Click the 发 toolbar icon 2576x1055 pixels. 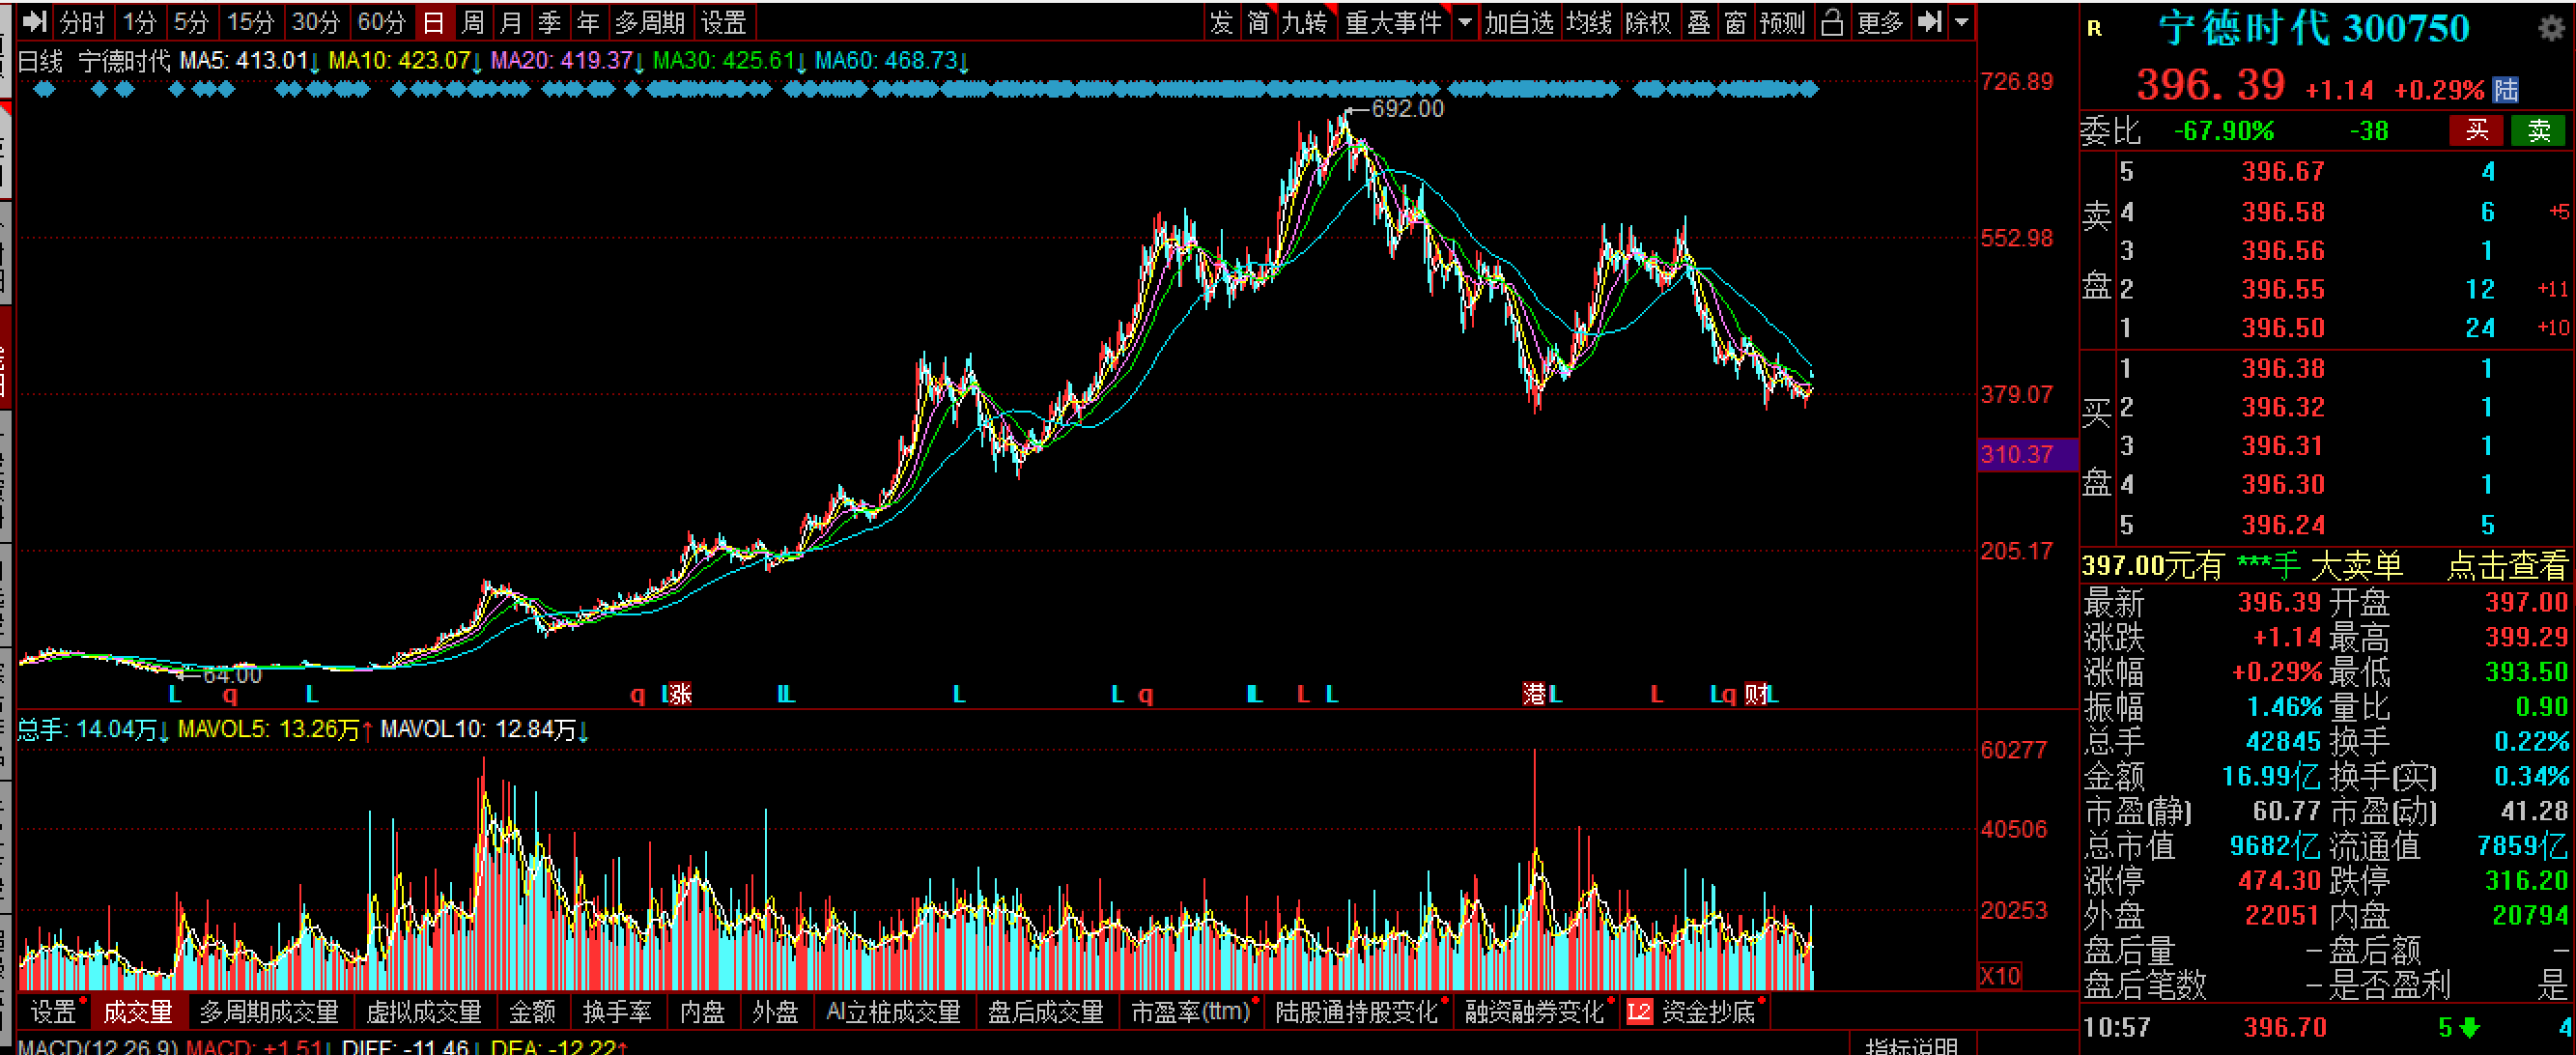point(1221,22)
